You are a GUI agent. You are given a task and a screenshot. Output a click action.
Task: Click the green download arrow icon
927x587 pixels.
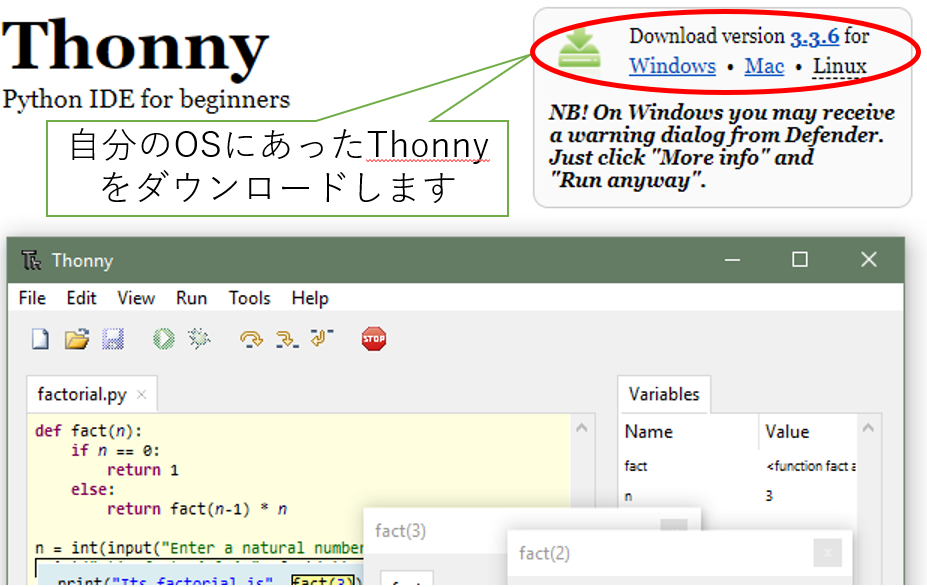click(x=579, y=49)
